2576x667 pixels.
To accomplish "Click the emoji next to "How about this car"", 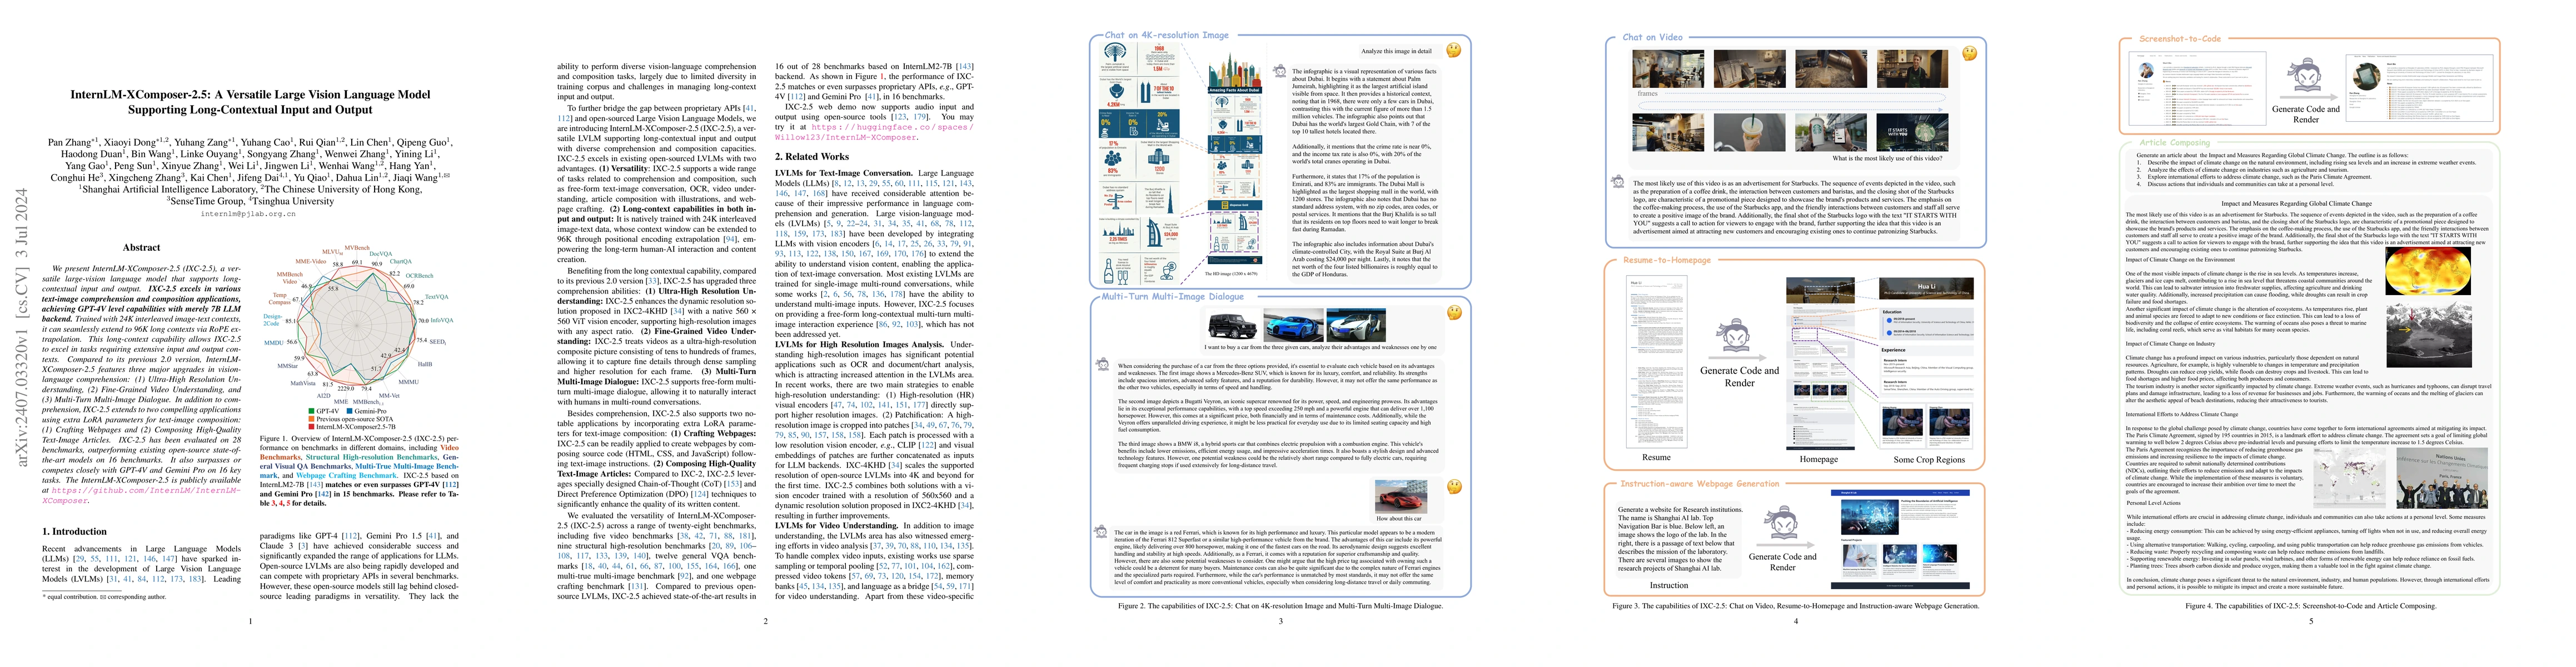I will [1455, 487].
